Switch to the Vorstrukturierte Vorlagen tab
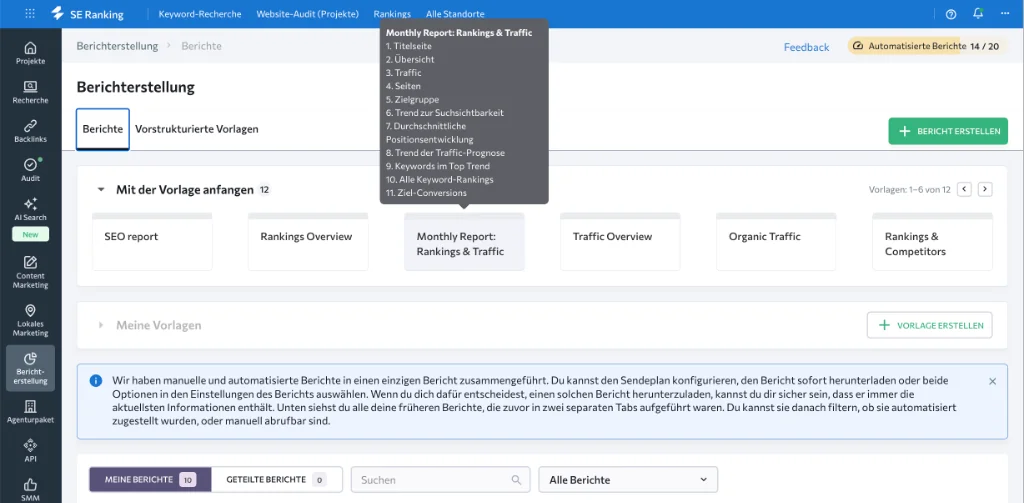Image resolution: width=1024 pixels, height=503 pixels. 197,129
